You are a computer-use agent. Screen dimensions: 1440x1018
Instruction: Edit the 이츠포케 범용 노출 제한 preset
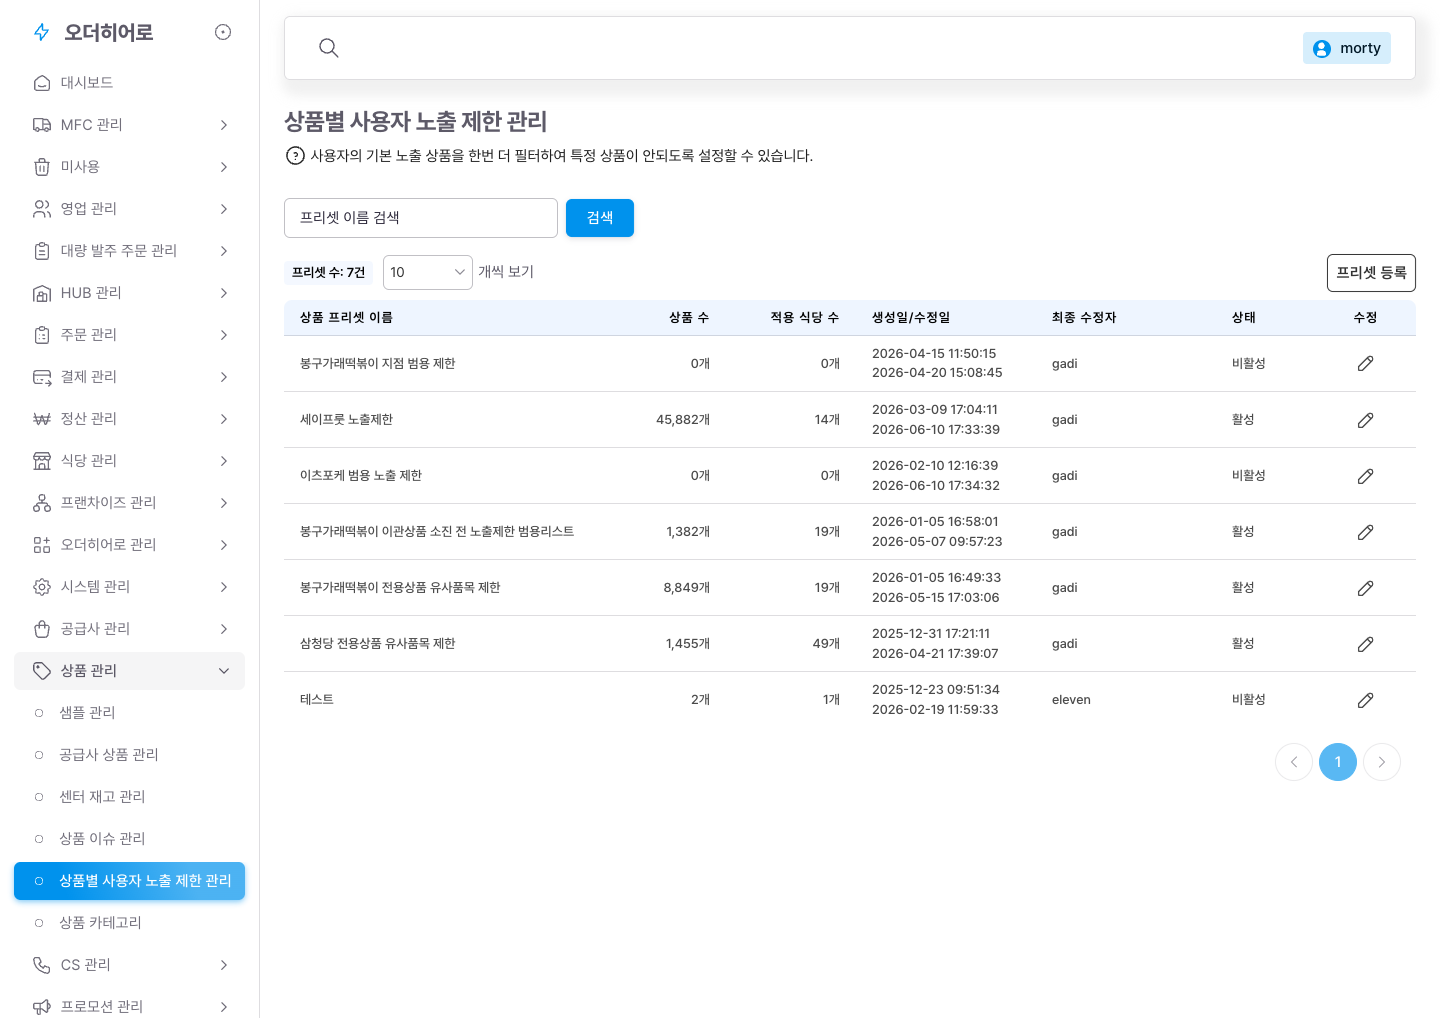[1365, 476]
